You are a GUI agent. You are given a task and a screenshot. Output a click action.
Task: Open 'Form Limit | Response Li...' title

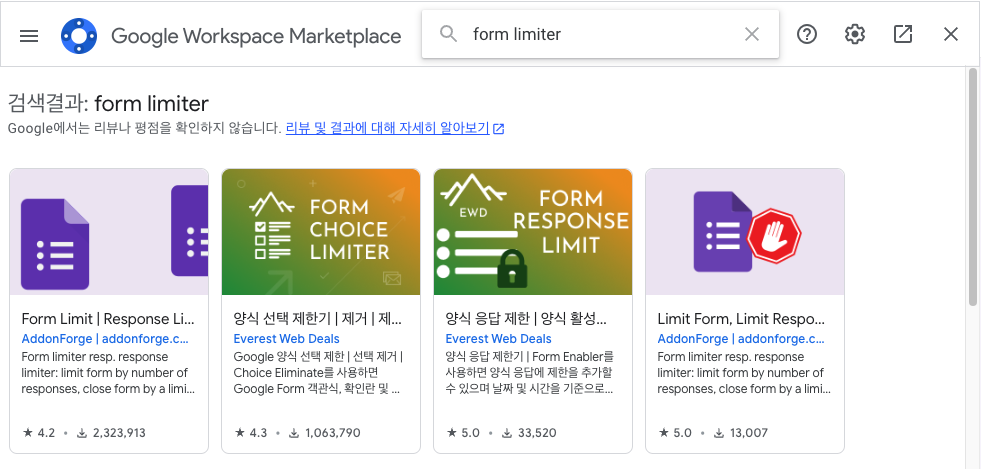(108, 319)
